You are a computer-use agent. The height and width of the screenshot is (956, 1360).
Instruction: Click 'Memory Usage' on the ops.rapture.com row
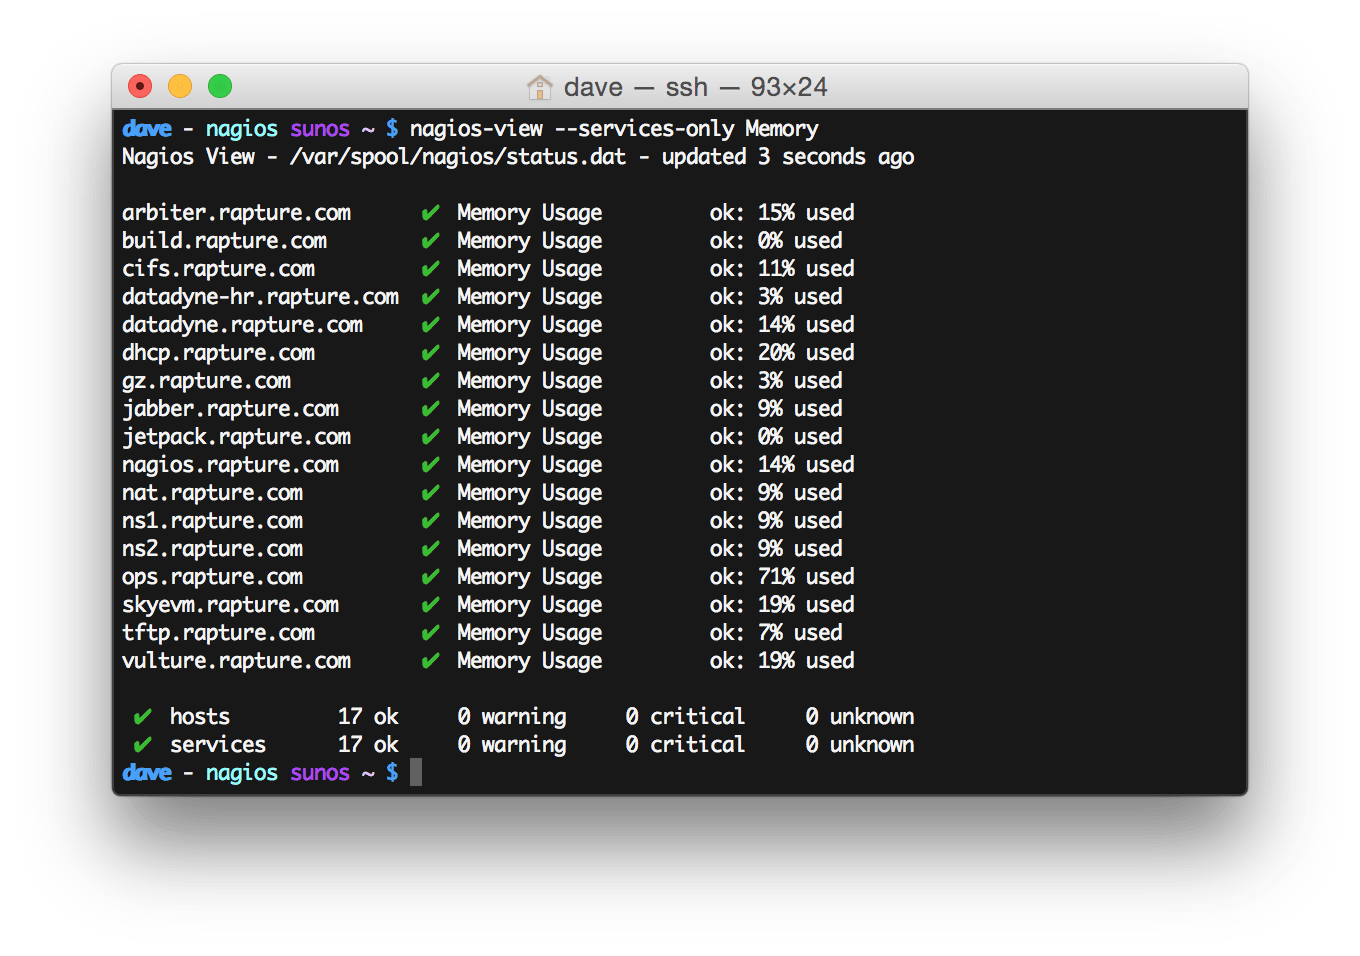[x=530, y=577]
